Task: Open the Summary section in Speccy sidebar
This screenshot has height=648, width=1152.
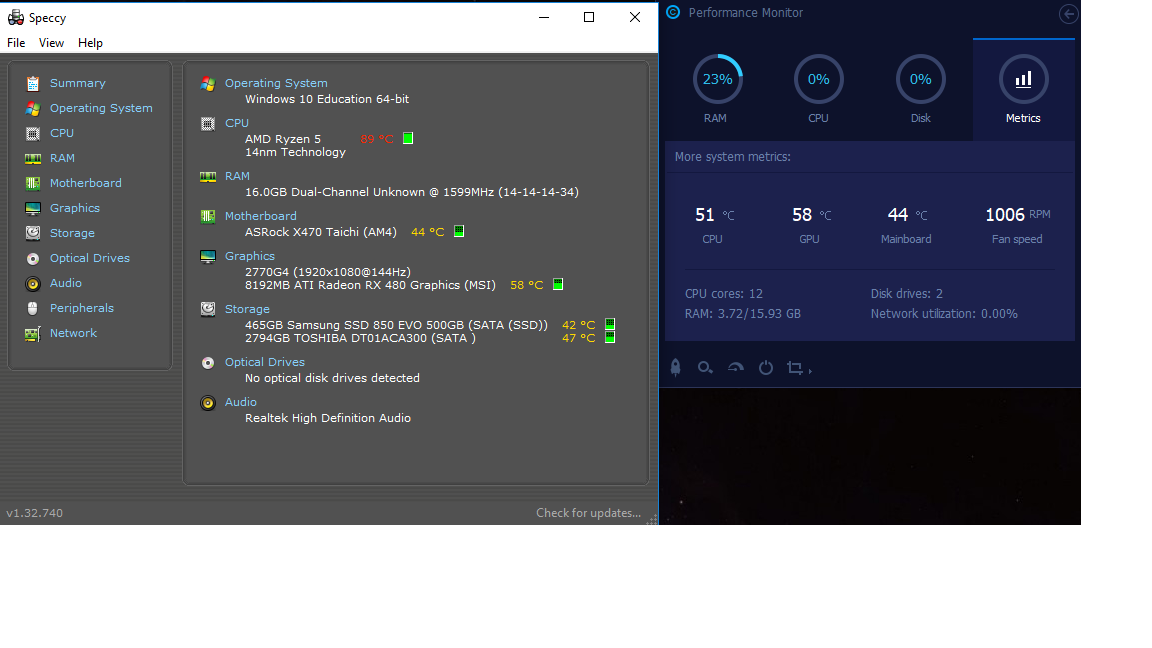Action: 77,83
